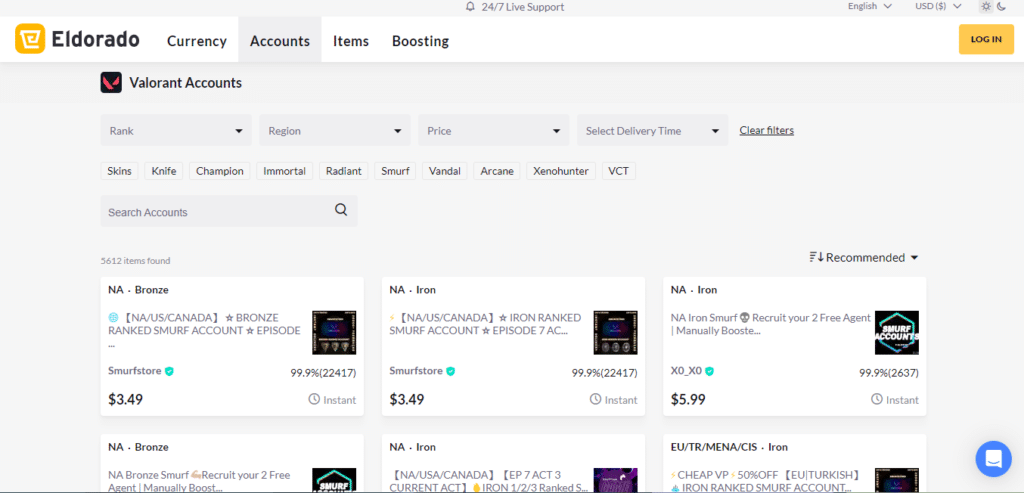Go to the Accounts tab

280,40
